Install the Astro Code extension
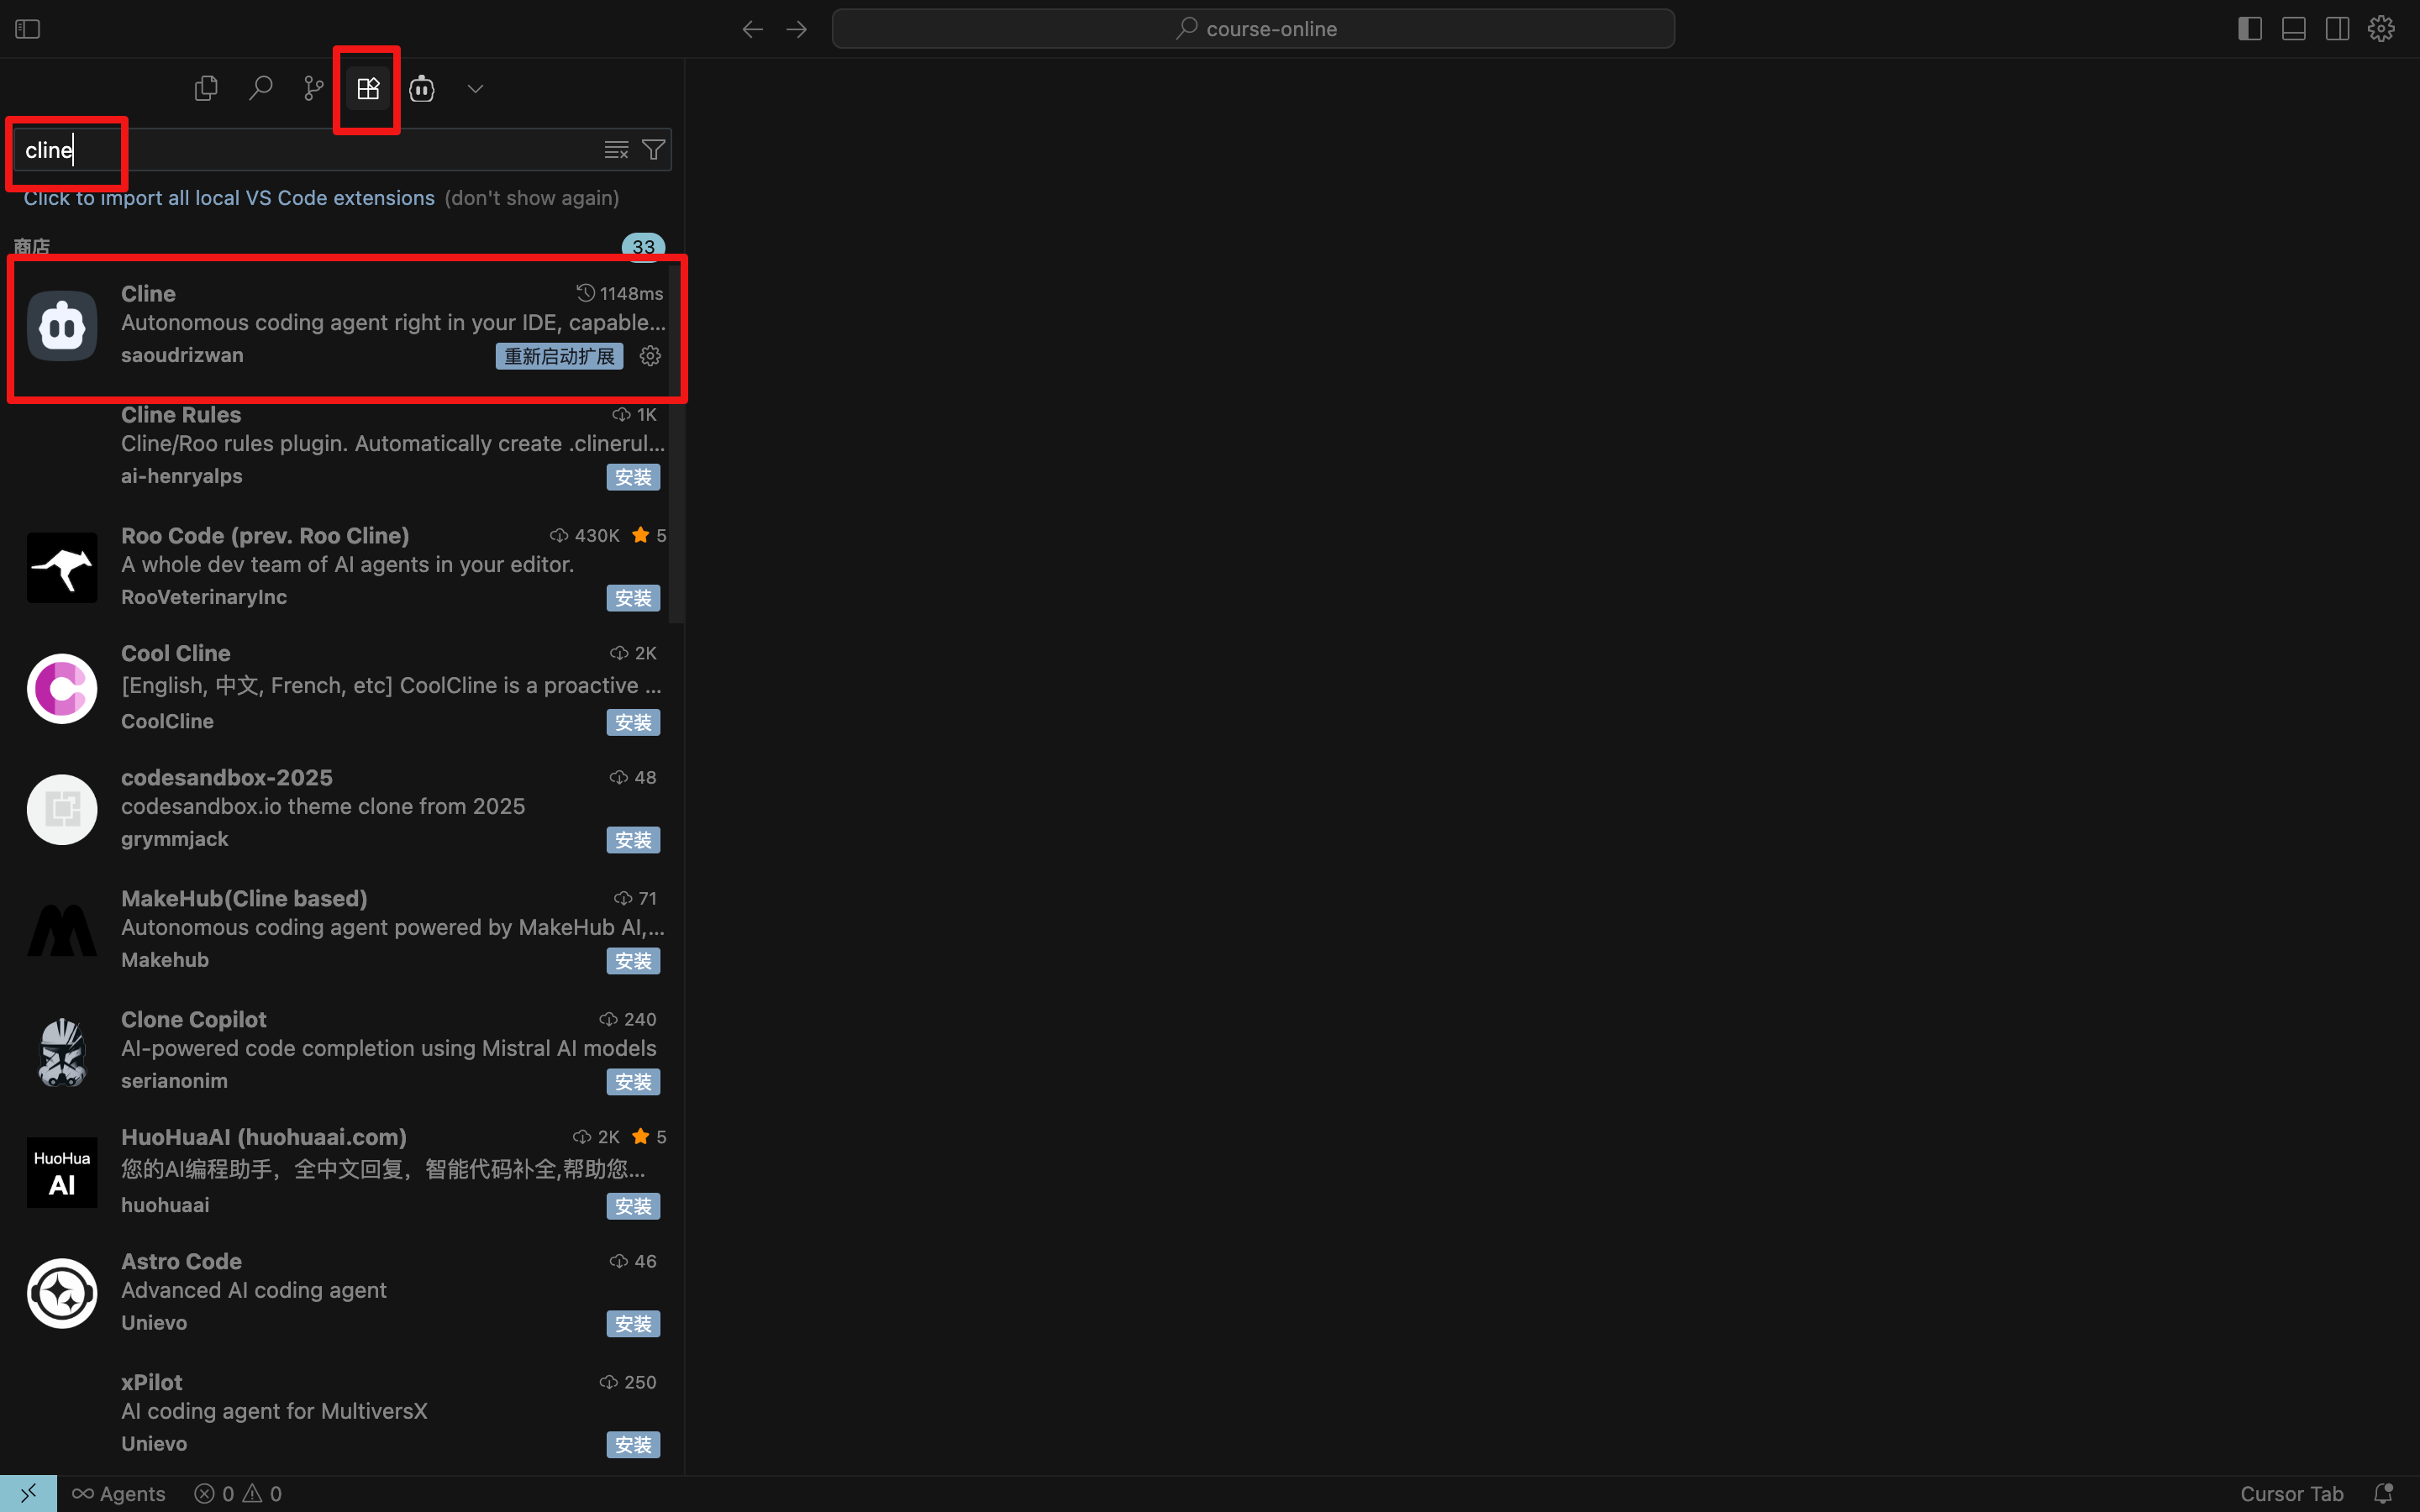 pyautogui.click(x=633, y=1324)
